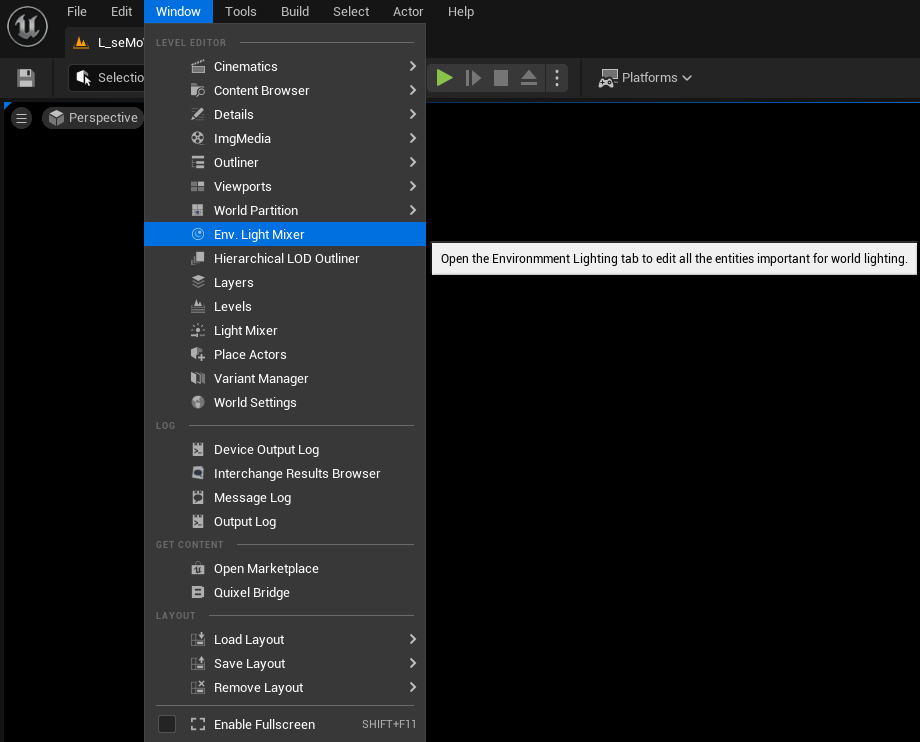
Task: Expand the Cinematics submenu arrow
Action: (412, 66)
